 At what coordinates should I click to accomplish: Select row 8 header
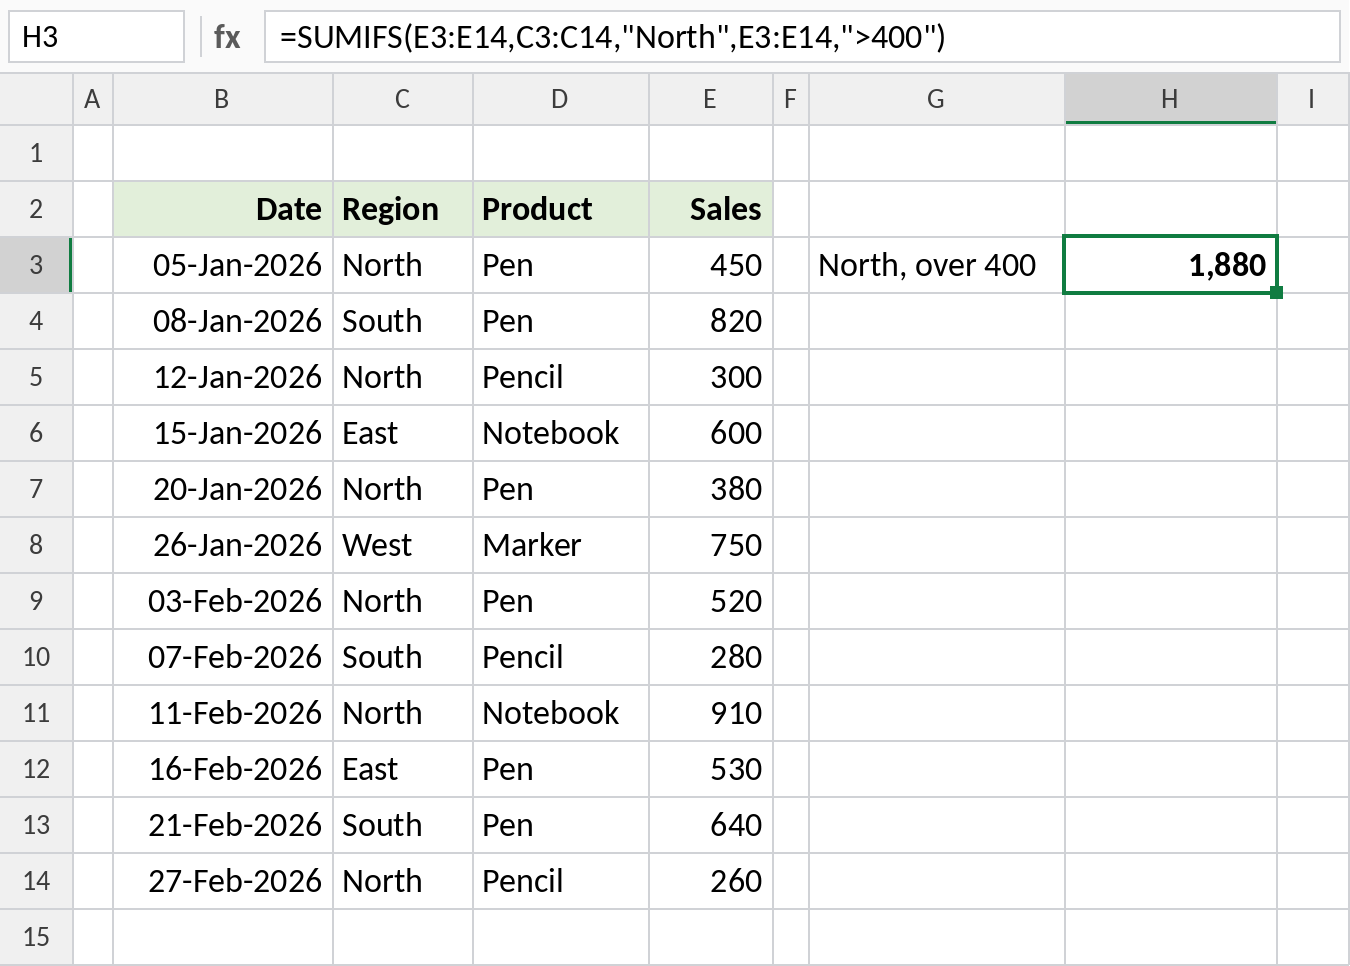pyautogui.click(x=36, y=545)
